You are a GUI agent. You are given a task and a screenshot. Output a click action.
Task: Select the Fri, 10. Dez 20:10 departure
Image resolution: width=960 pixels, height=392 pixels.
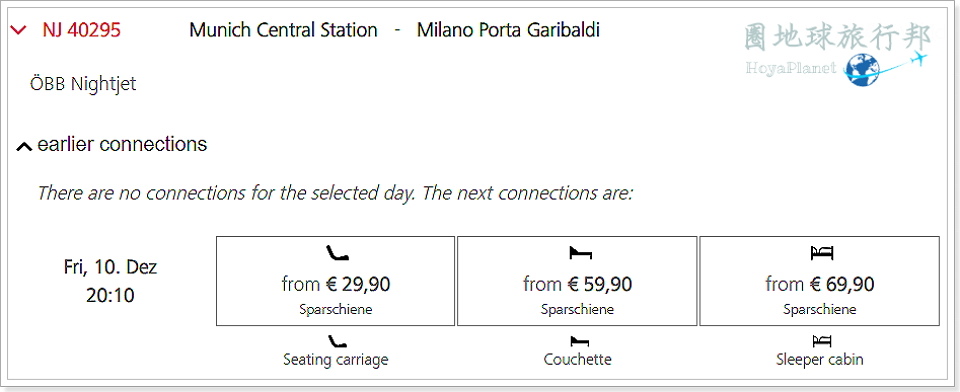coord(110,282)
